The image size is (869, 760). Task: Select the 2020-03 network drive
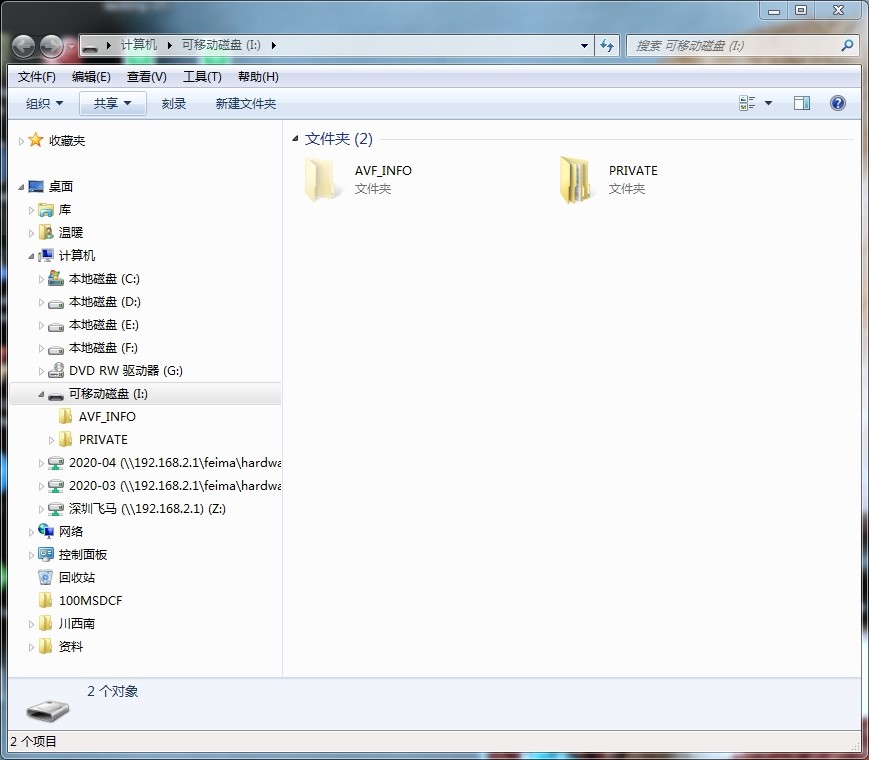coord(175,486)
